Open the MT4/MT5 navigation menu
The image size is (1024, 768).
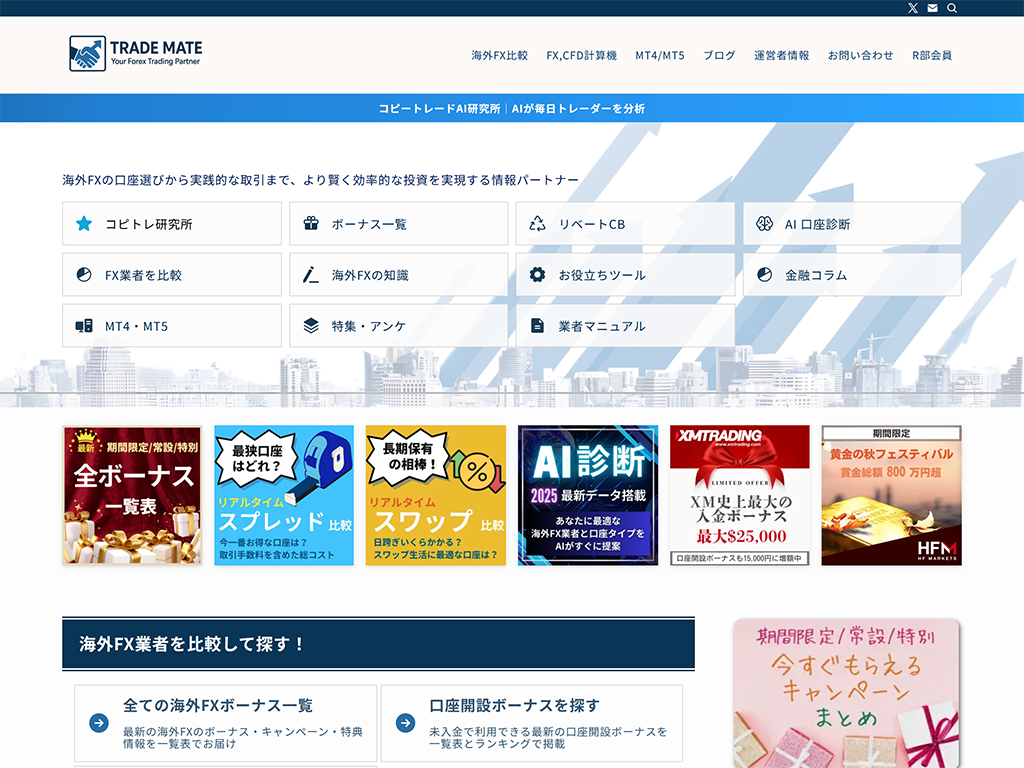pyautogui.click(x=660, y=56)
